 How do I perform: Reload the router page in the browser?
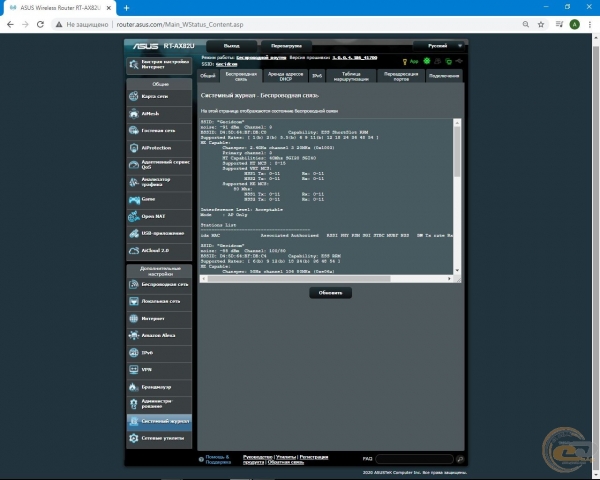coord(40,24)
